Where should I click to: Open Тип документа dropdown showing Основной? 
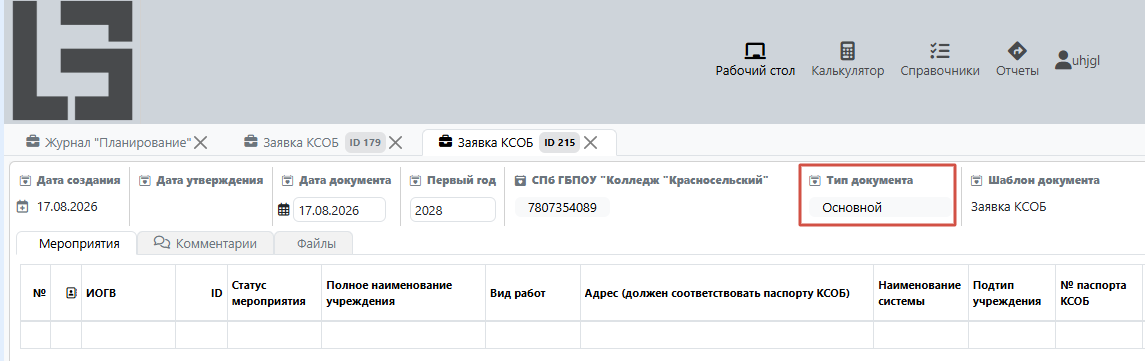click(880, 208)
